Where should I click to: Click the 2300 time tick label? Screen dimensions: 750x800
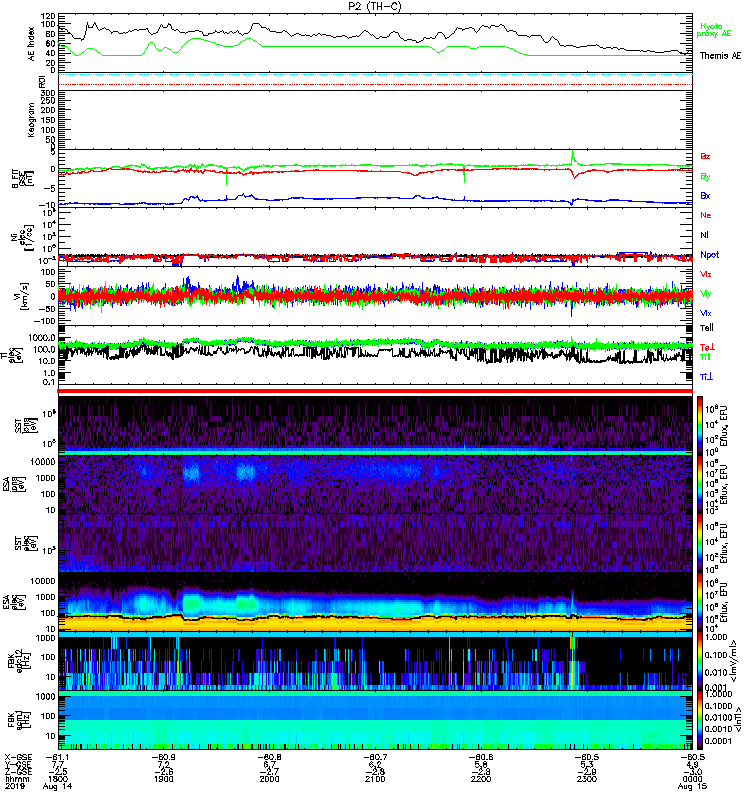[587, 779]
